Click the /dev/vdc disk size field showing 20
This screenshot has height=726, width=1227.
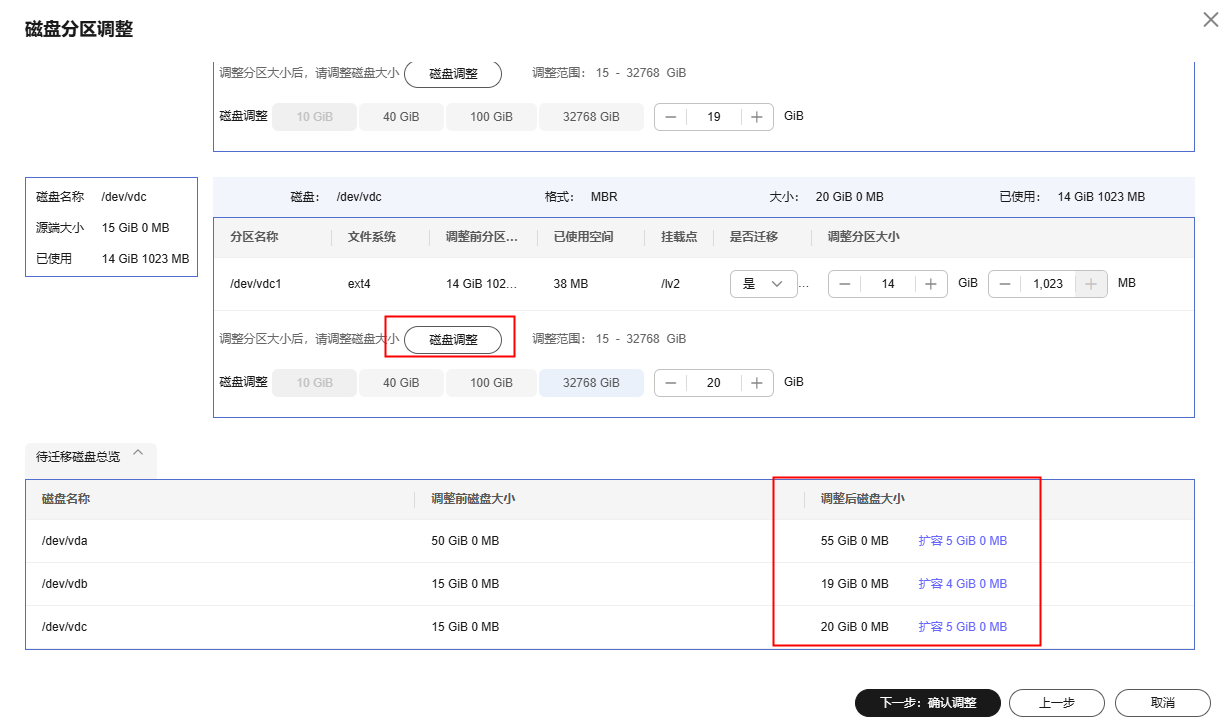(x=713, y=383)
